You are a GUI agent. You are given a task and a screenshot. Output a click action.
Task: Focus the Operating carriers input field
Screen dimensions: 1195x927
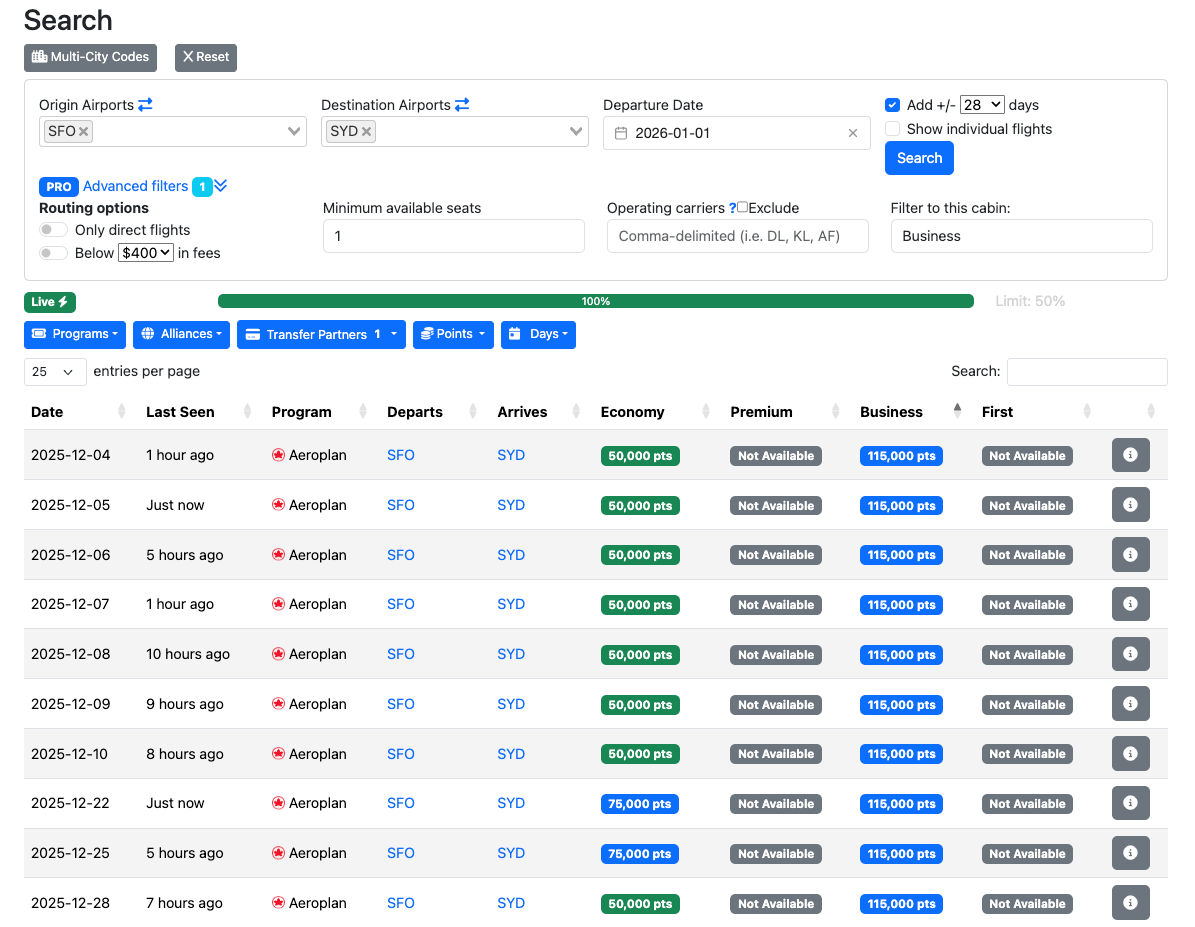(738, 236)
